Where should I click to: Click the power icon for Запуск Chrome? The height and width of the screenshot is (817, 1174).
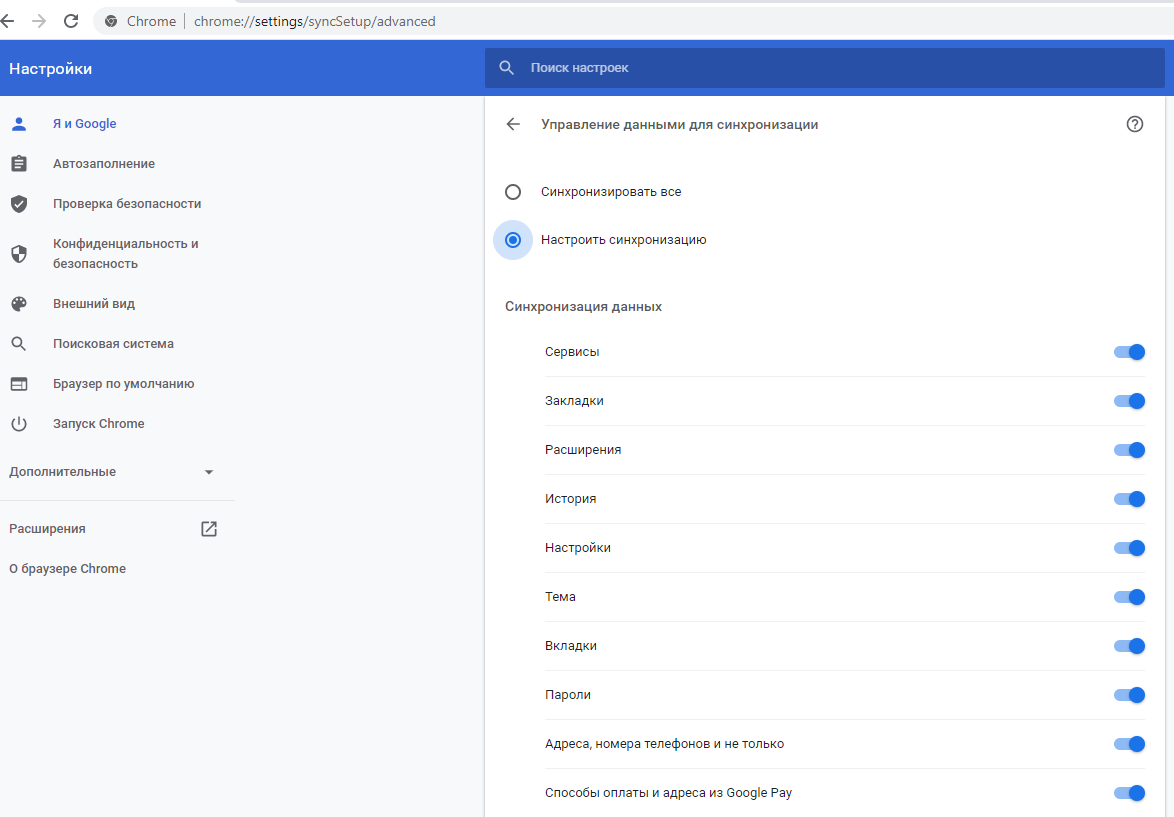click(x=18, y=424)
